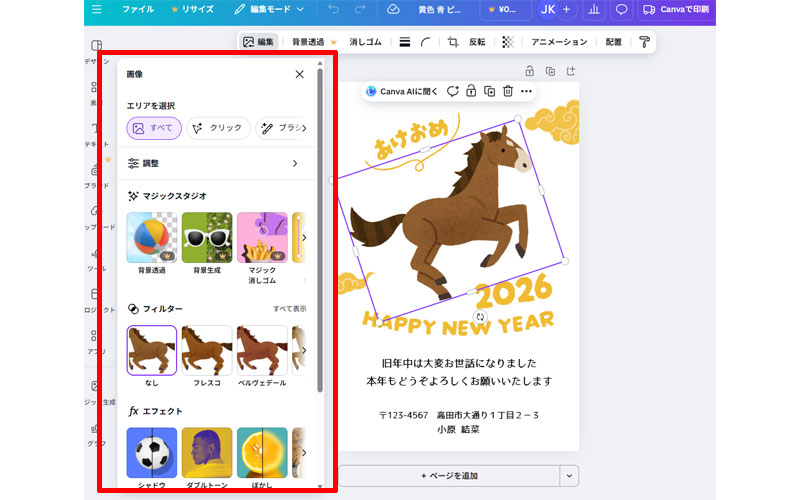
Task: Select the あけおめ text on the card
Action: (x=410, y=139)
